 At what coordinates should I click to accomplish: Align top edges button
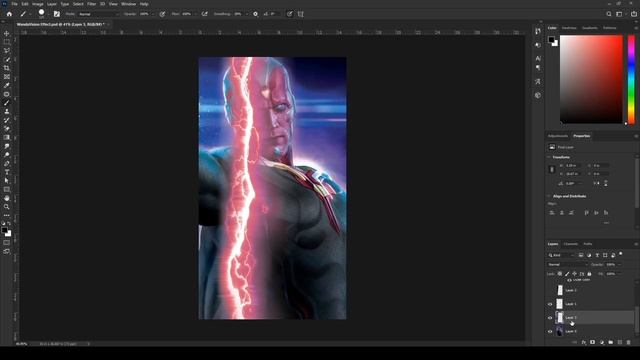586,213
